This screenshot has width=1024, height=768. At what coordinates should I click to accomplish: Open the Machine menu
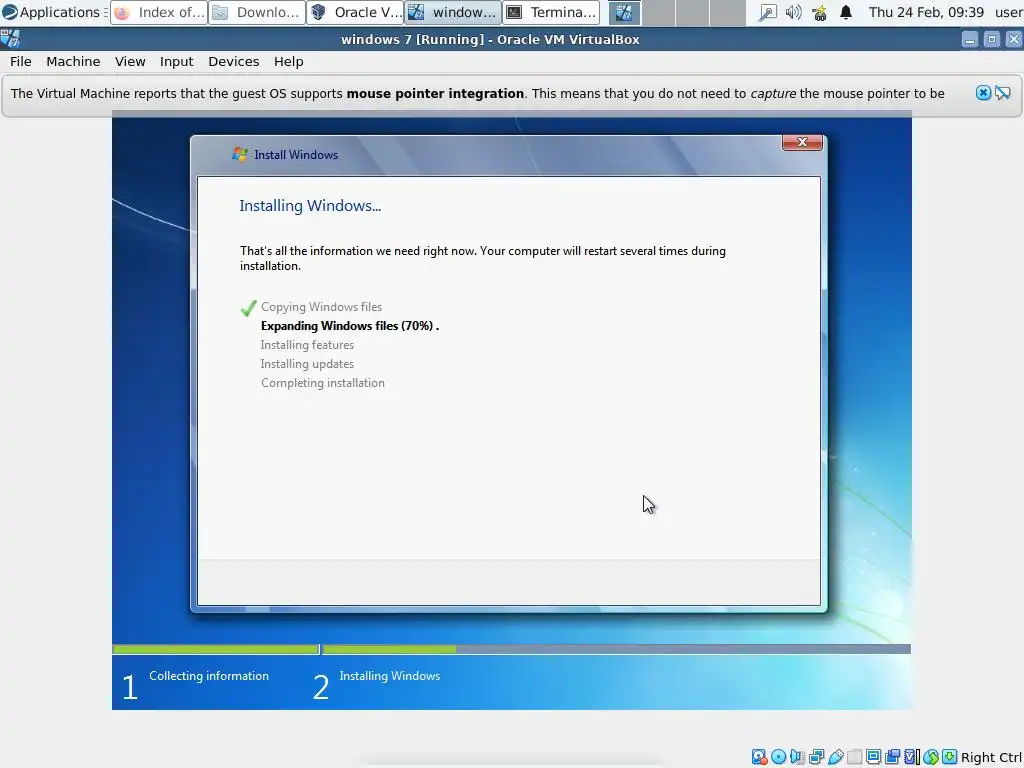(x=73, y=61)
